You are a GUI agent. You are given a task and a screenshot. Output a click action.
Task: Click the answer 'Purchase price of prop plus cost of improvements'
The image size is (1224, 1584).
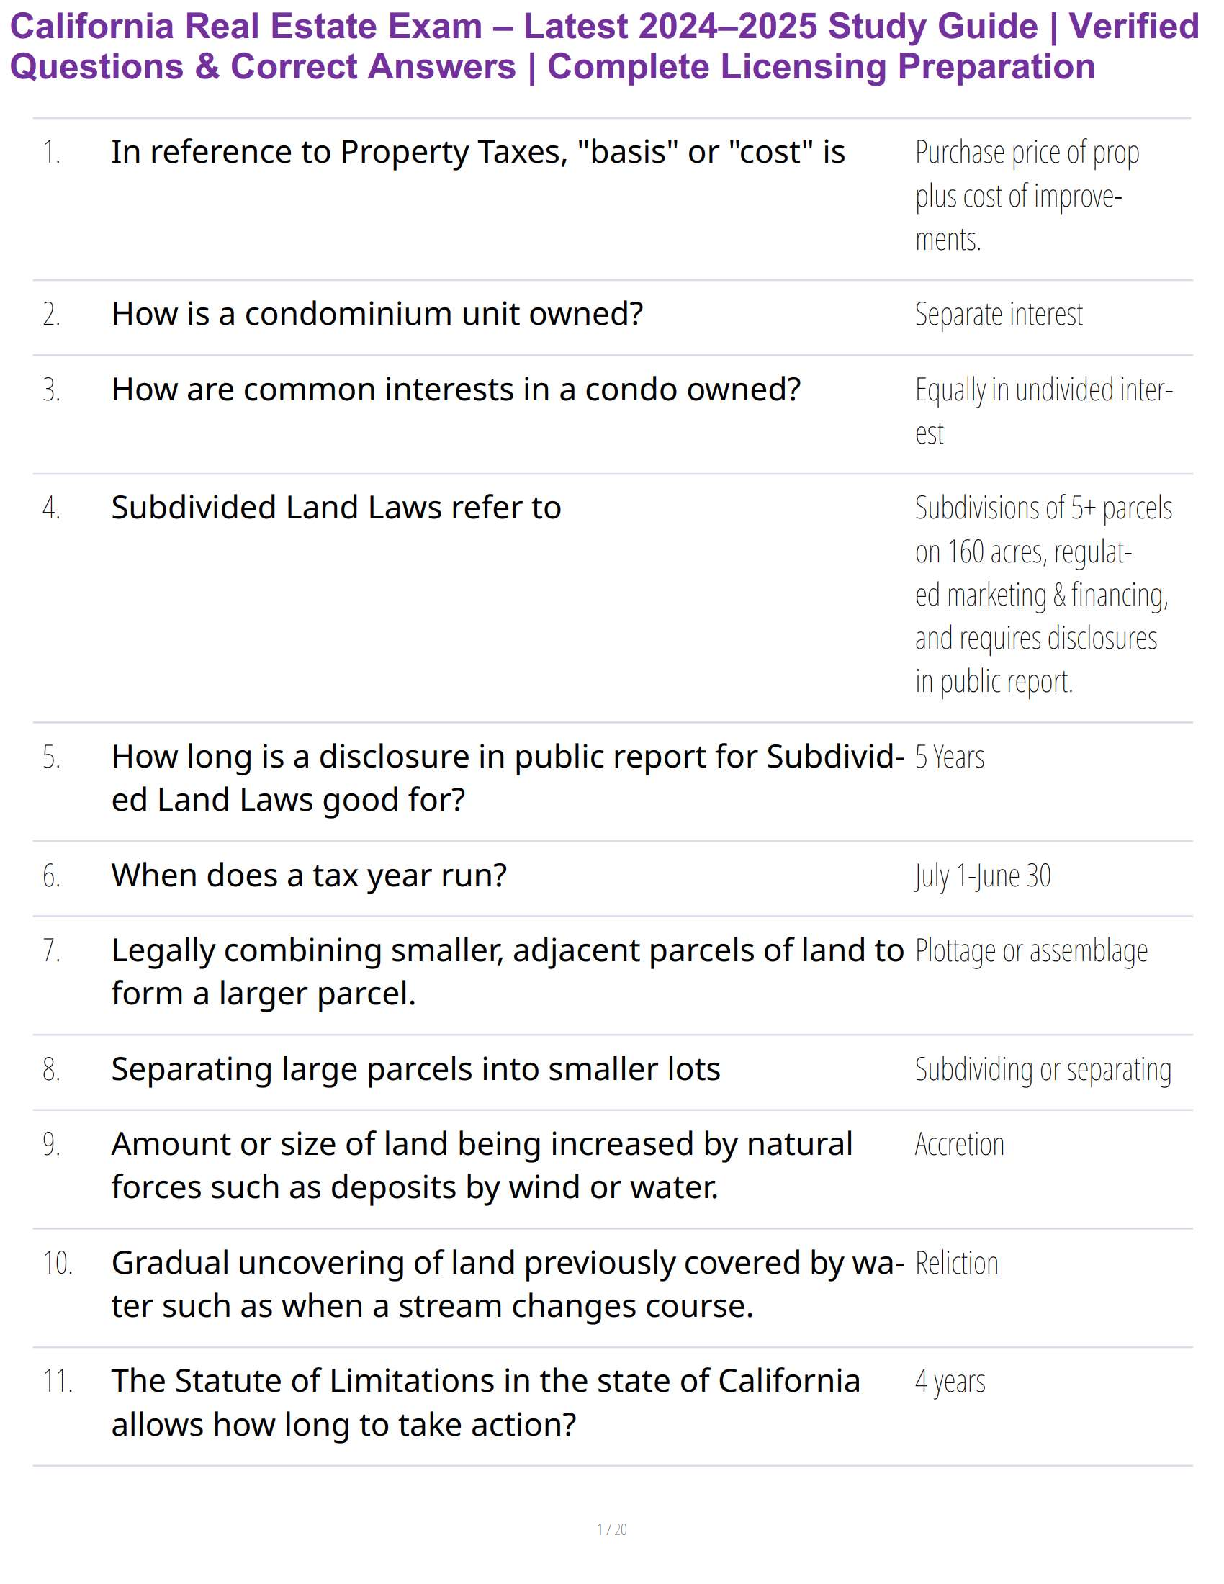(1026, 196)
